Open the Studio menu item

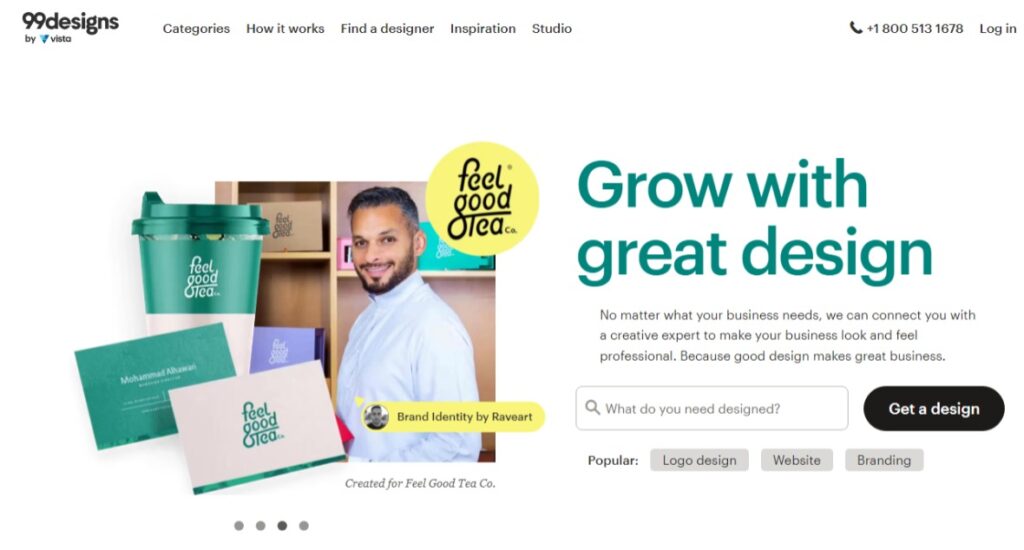pyautogui.click(x=552, y=29)
